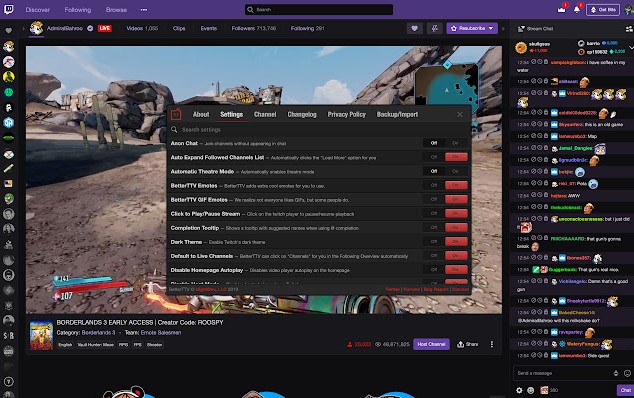Switch to the Changelog tab
The image size is (634, 398).
302,114
